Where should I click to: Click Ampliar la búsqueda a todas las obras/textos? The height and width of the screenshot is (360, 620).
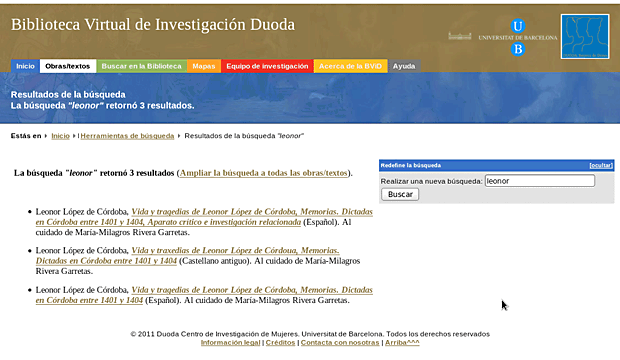pyautogui.click(x=264, y=173)
